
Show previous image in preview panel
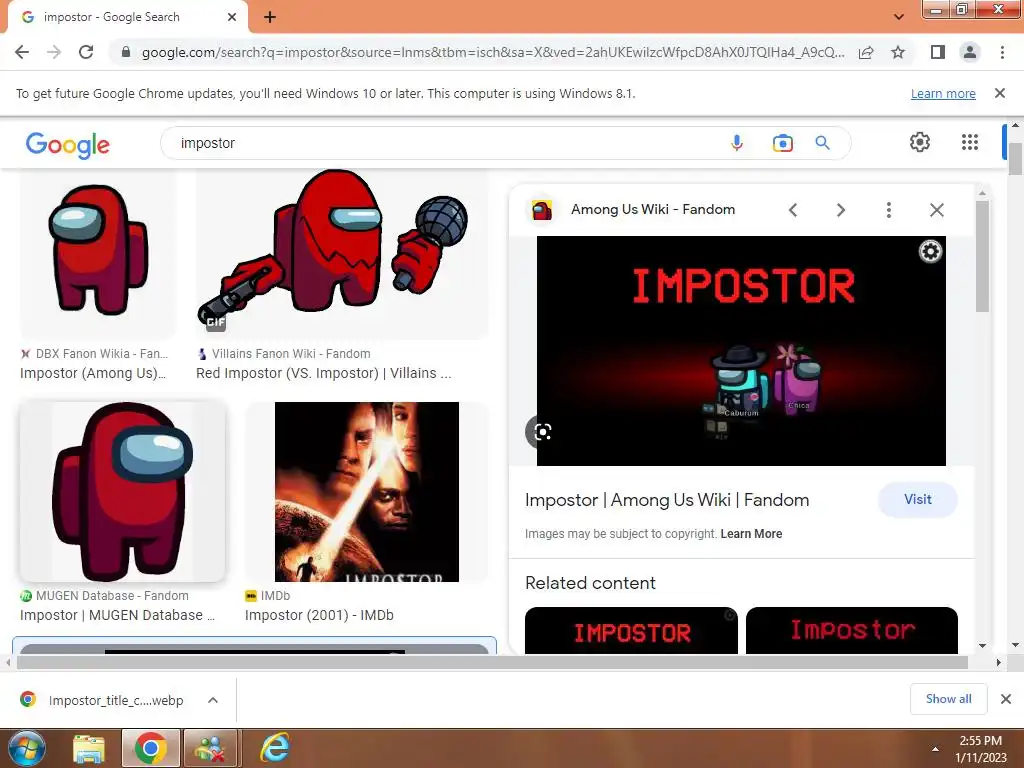point(793,210)
